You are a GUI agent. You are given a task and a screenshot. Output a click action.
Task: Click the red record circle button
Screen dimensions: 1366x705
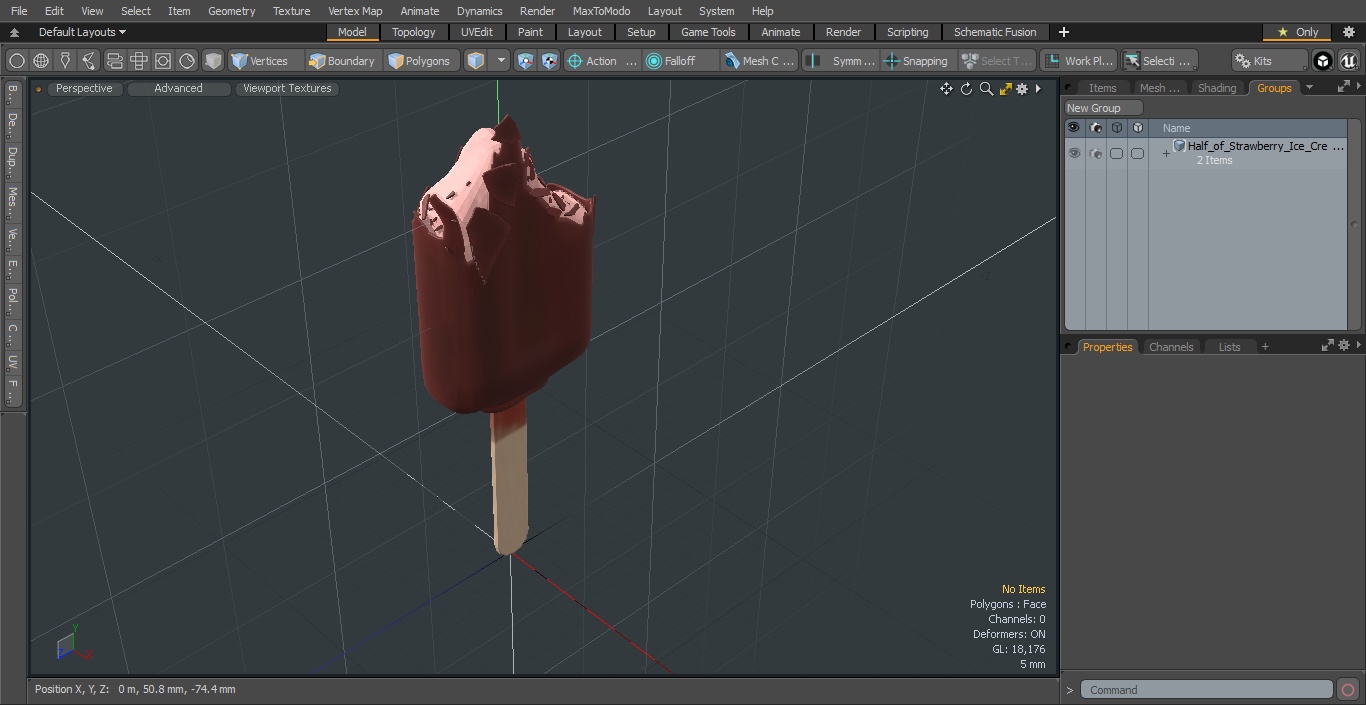point(1347,690)
